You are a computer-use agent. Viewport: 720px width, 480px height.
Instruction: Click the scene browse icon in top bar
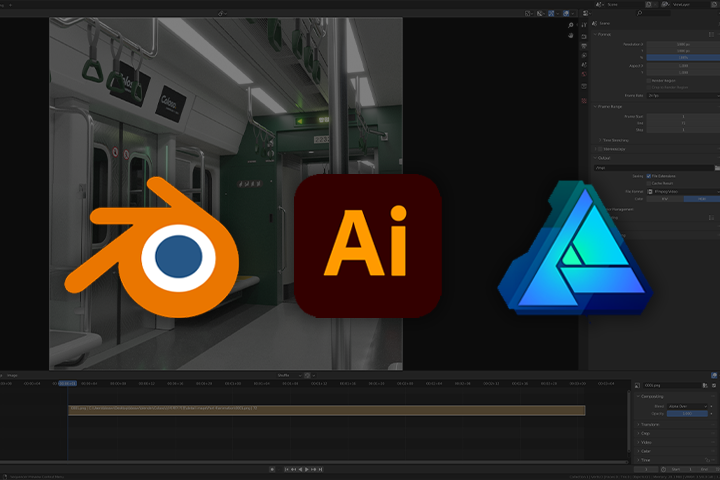[x=599, y=5]
